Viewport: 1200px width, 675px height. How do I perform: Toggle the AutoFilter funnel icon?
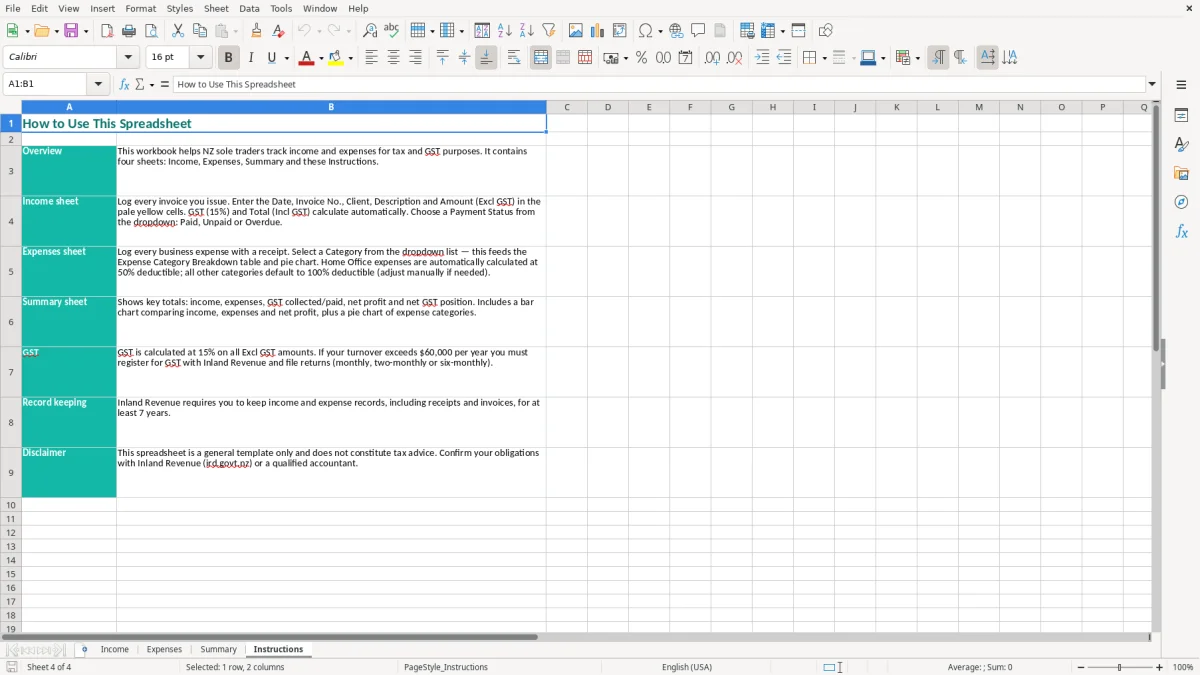(x=549, y=31)
